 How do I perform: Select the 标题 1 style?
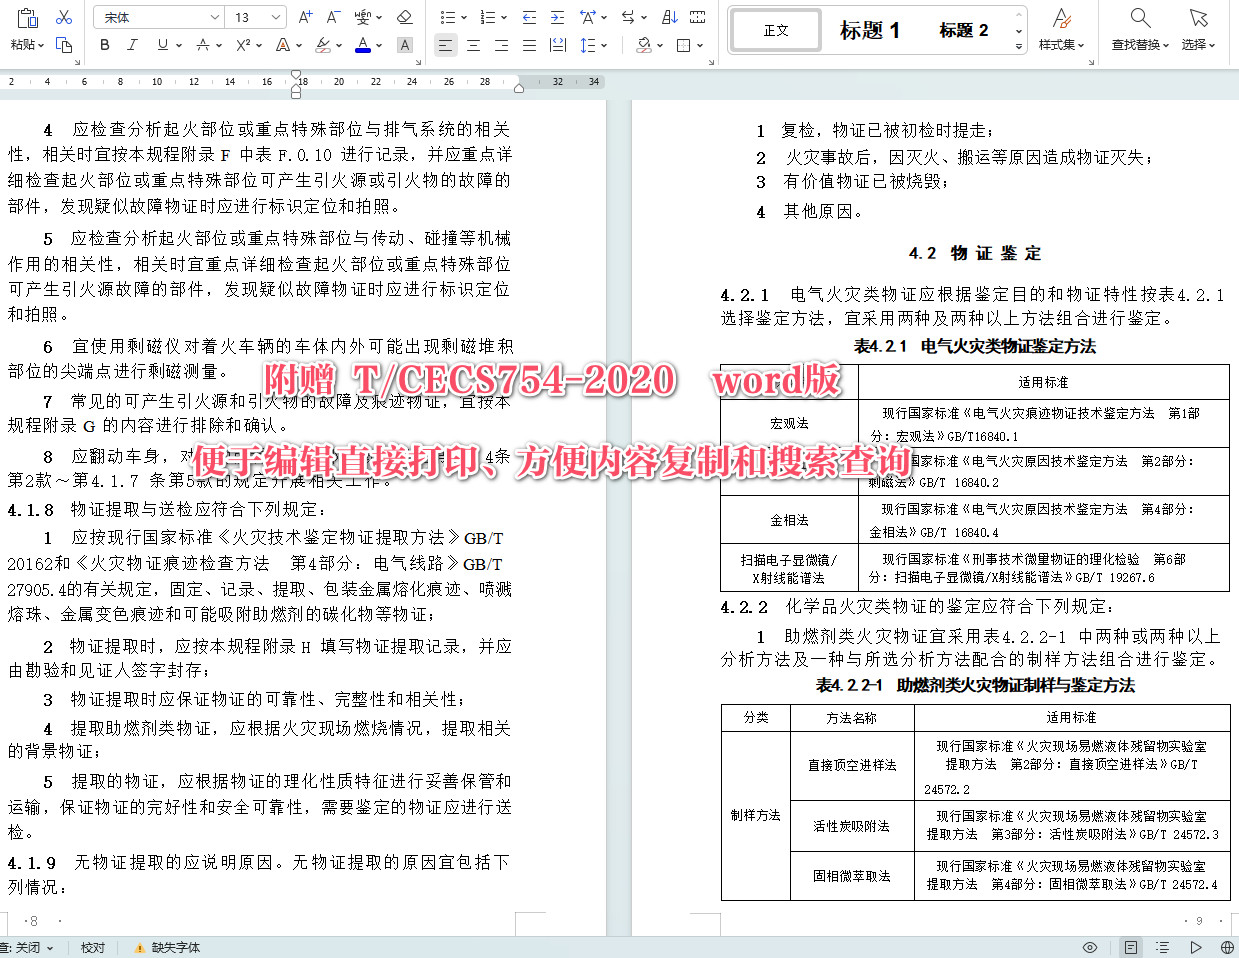868,30
